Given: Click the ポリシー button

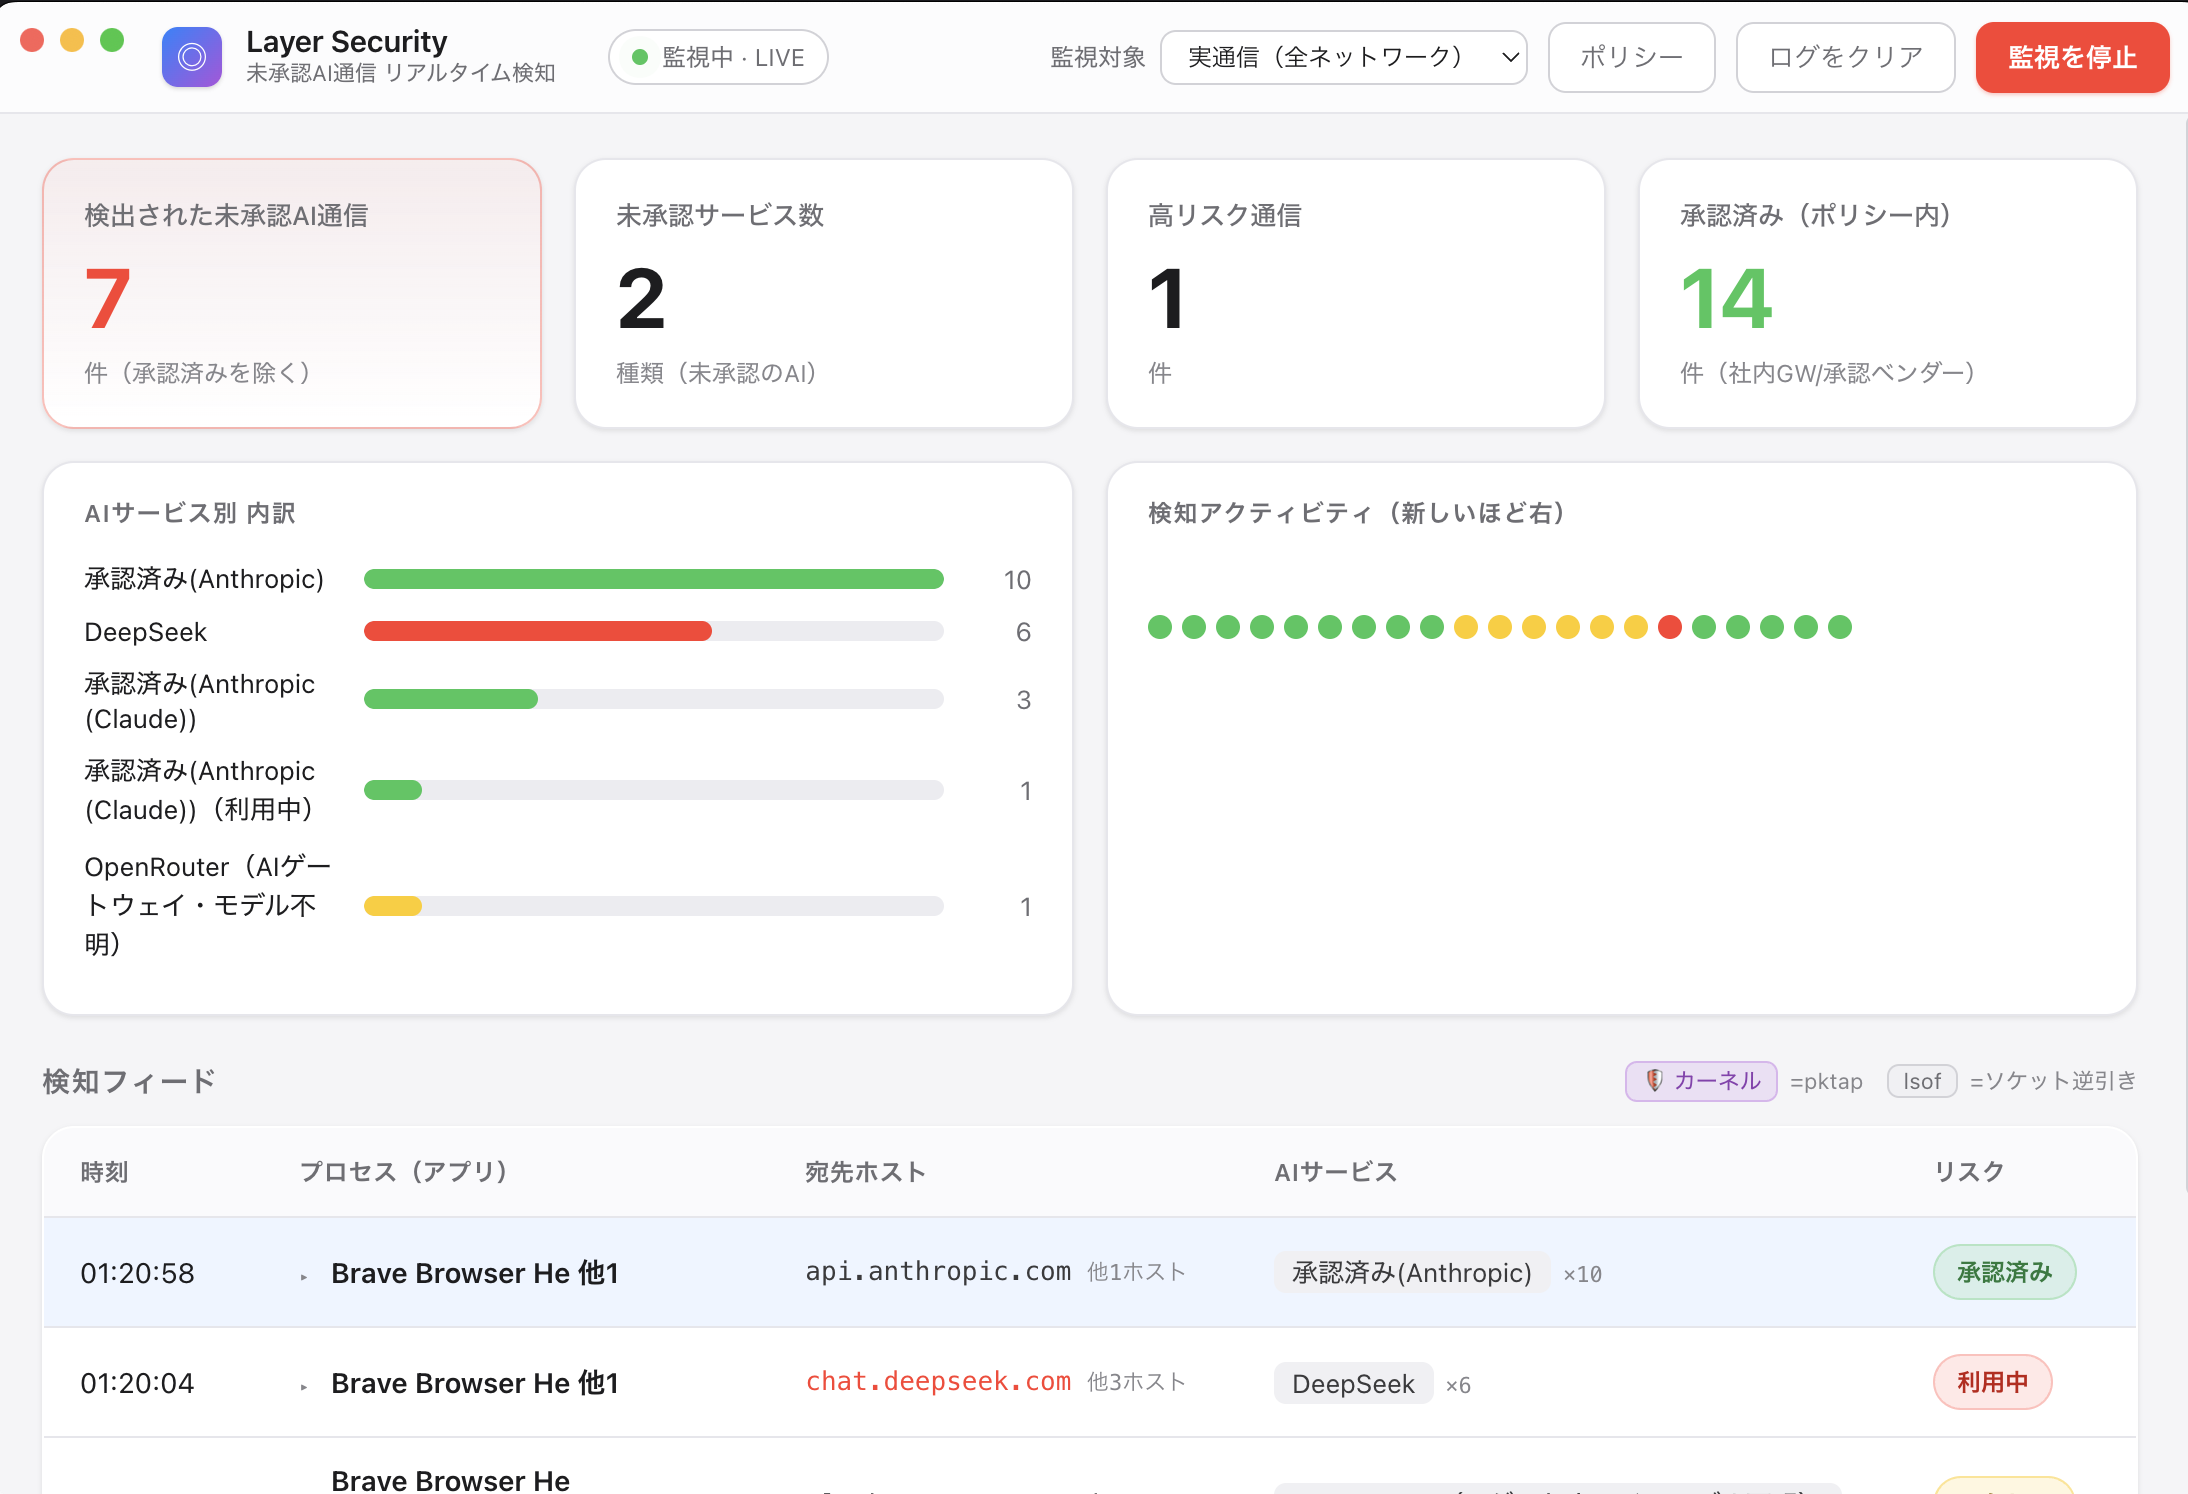Looking at the screenshot, I should 1631,57.
